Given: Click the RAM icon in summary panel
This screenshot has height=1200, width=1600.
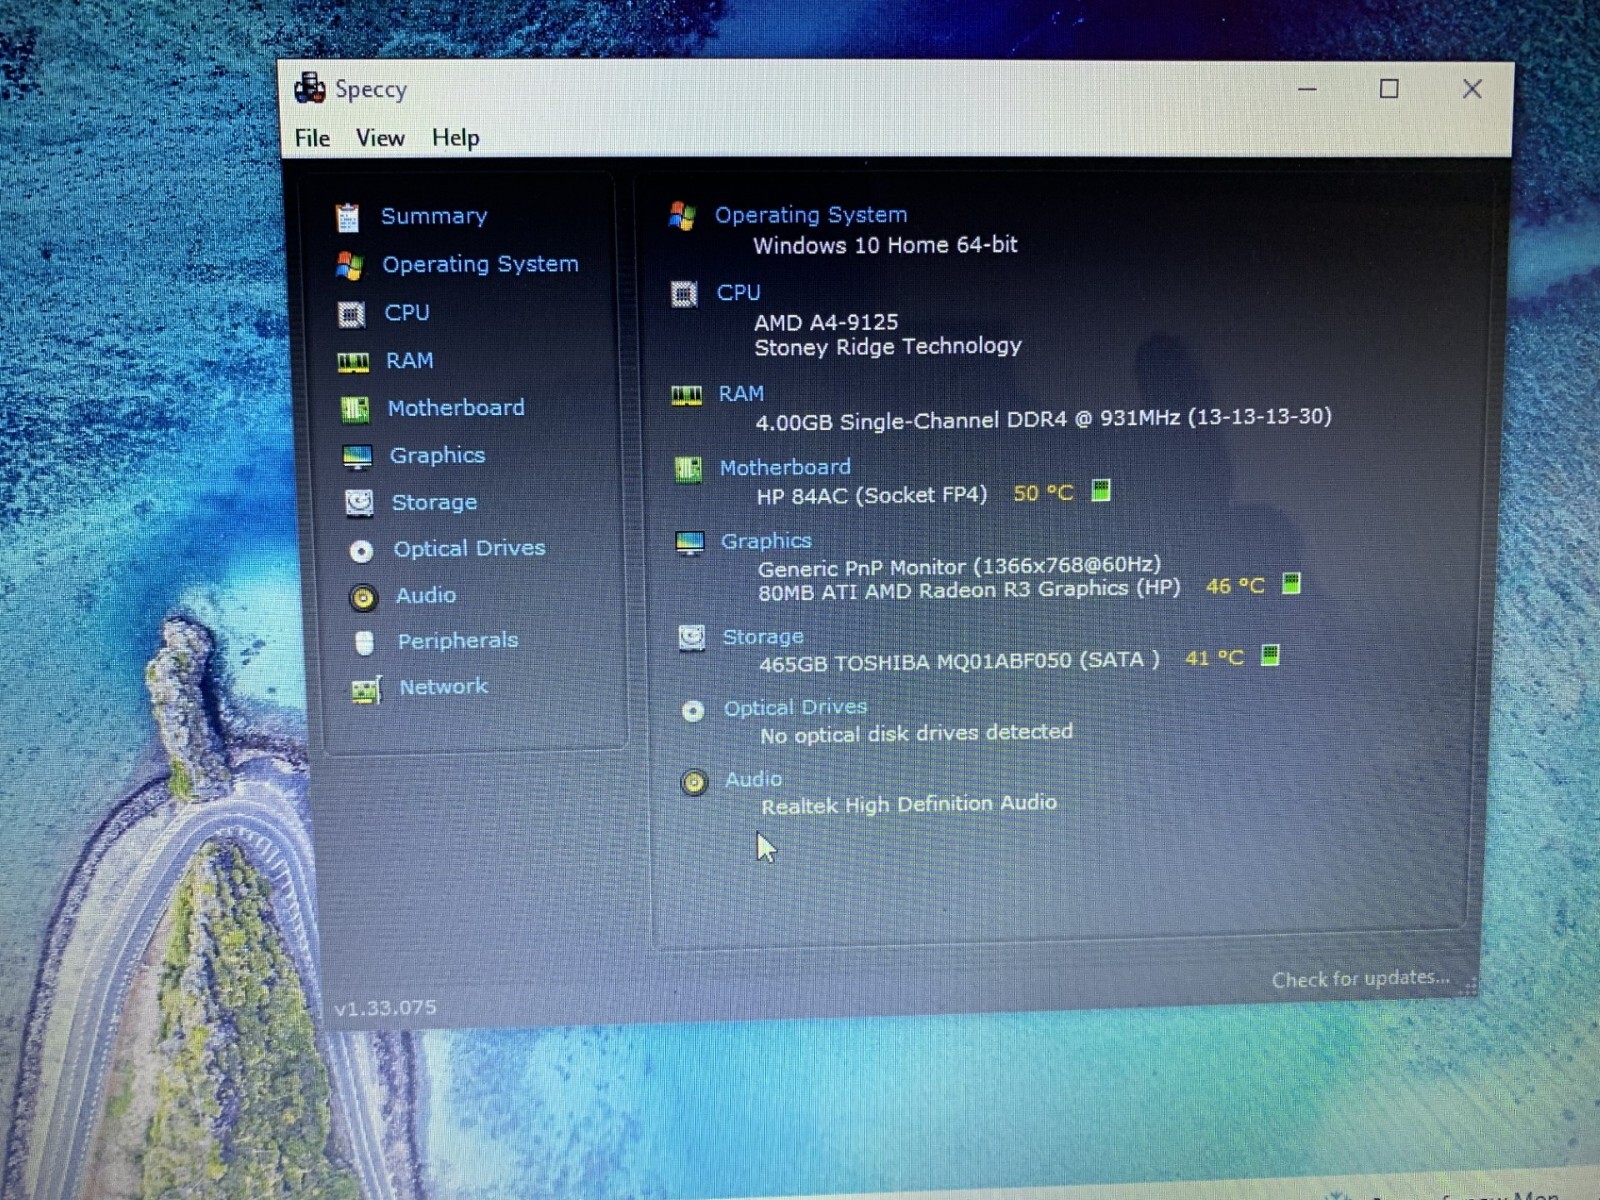Looking at the screenshot, I should pos(686,396).
